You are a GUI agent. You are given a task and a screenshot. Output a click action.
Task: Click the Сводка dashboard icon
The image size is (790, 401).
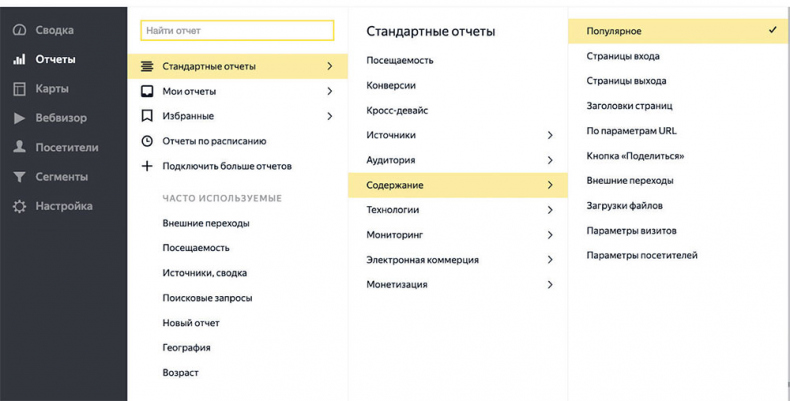click(19, 30)
